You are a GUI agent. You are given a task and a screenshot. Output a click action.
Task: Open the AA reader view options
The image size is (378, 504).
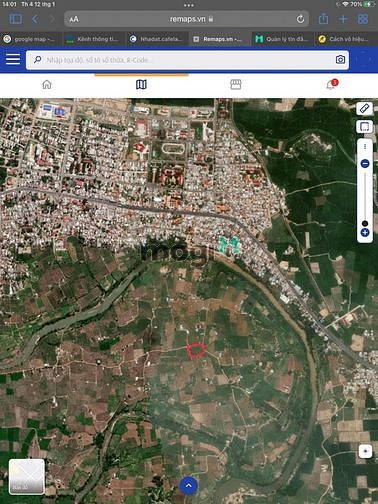(74, 19)
